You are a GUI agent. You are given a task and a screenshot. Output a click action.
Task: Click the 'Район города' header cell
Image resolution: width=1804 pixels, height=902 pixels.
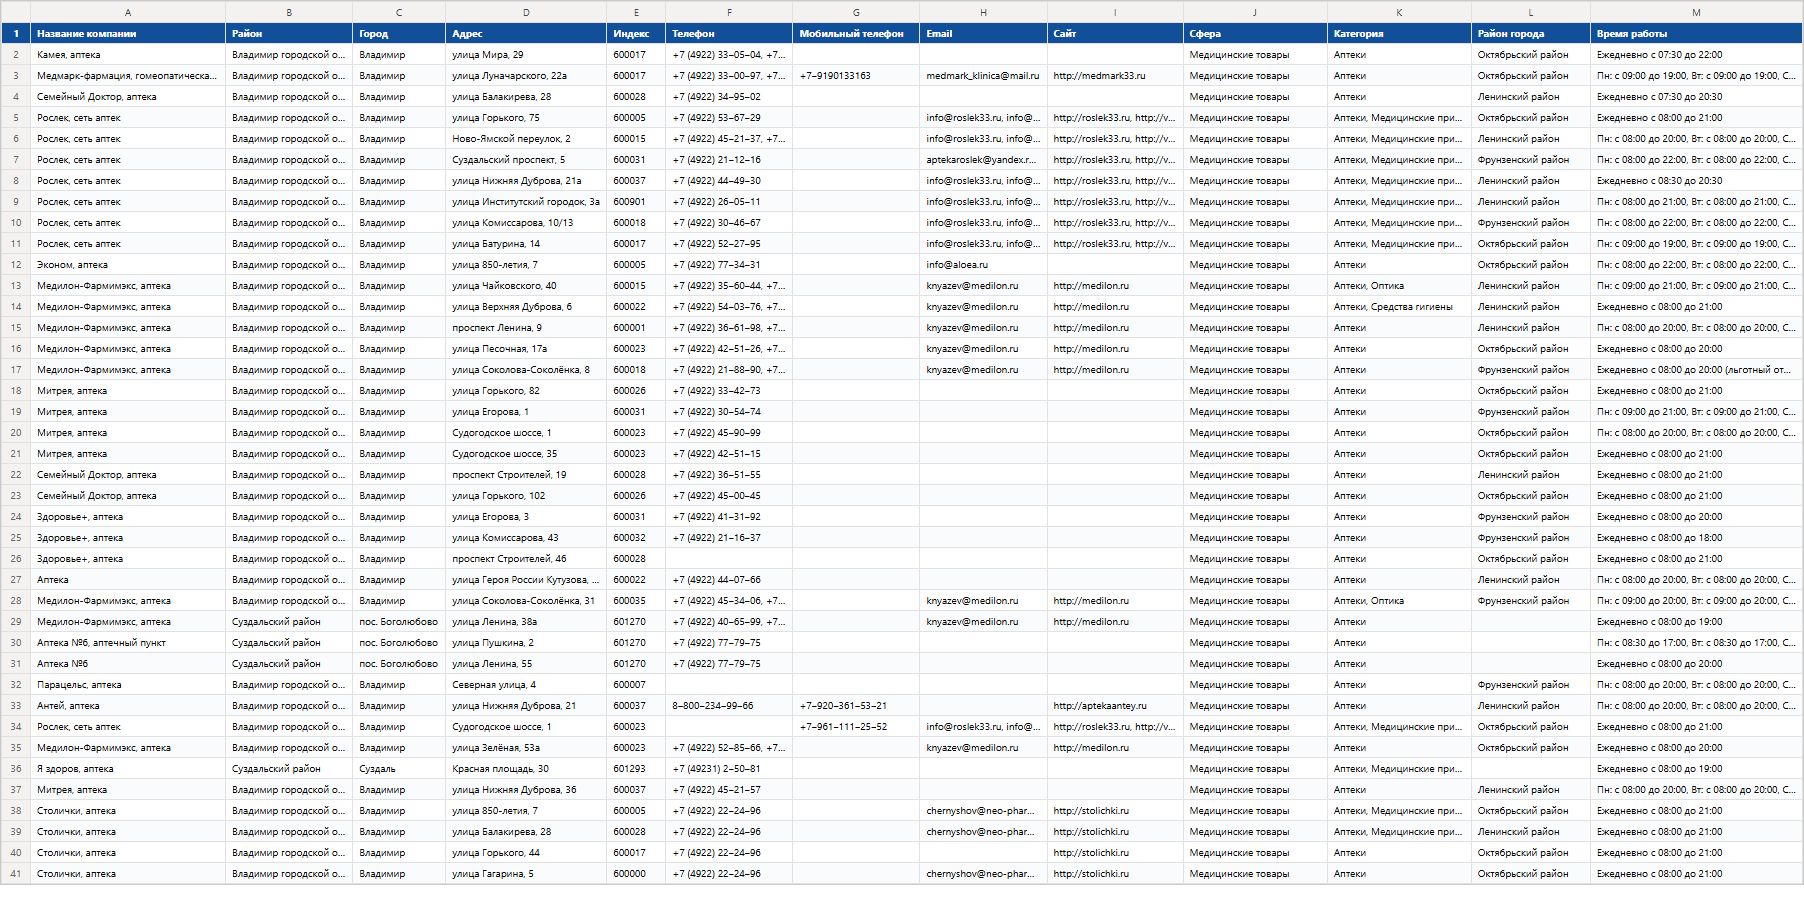1530,33
